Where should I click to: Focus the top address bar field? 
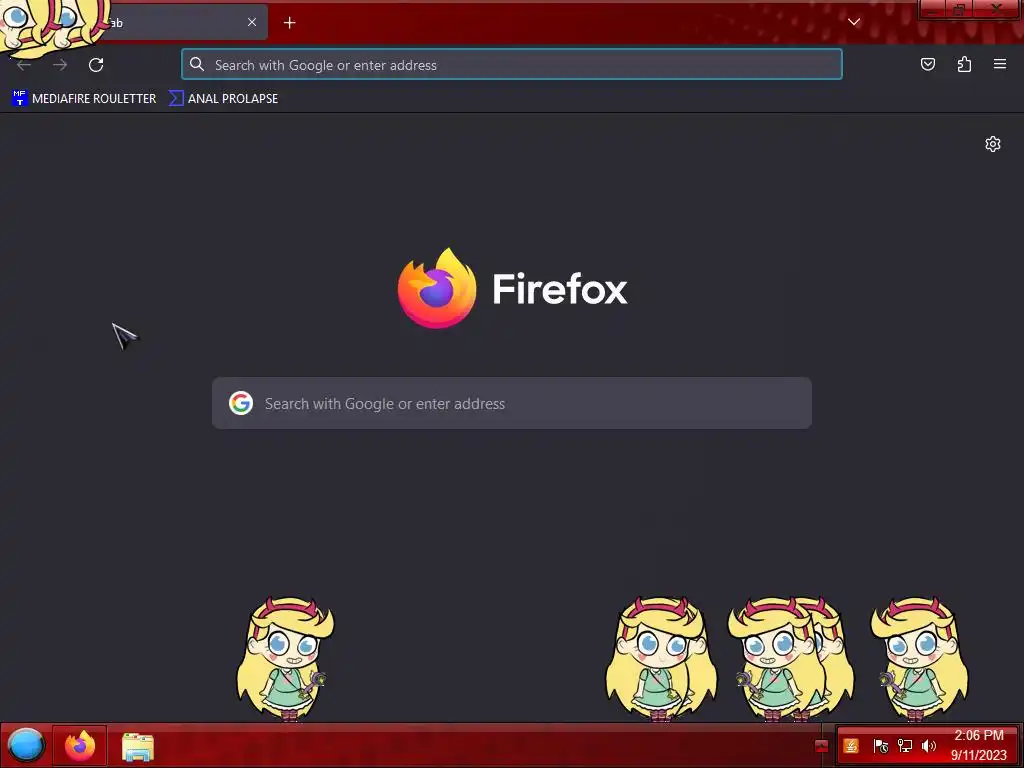coord(512,65)
